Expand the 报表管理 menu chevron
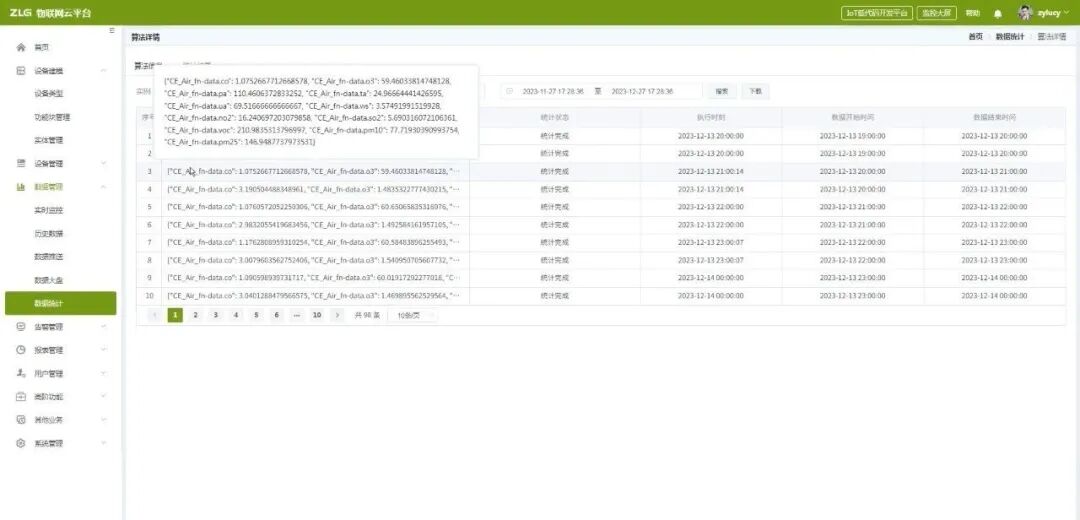The image size is (1080, 520). (x=103, y=350)
